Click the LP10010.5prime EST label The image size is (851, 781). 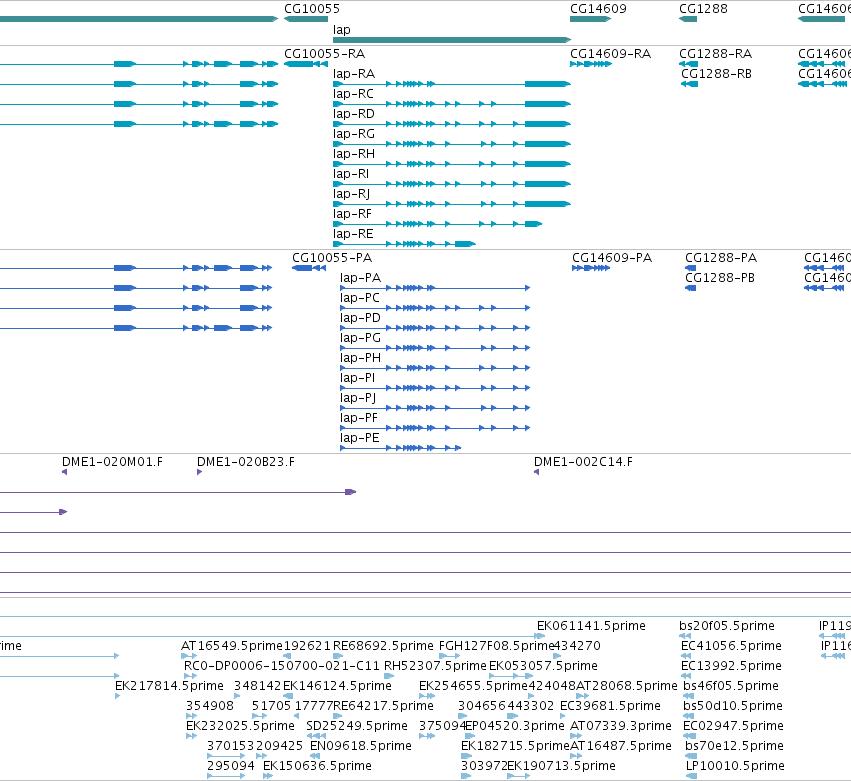click(735, 766)
